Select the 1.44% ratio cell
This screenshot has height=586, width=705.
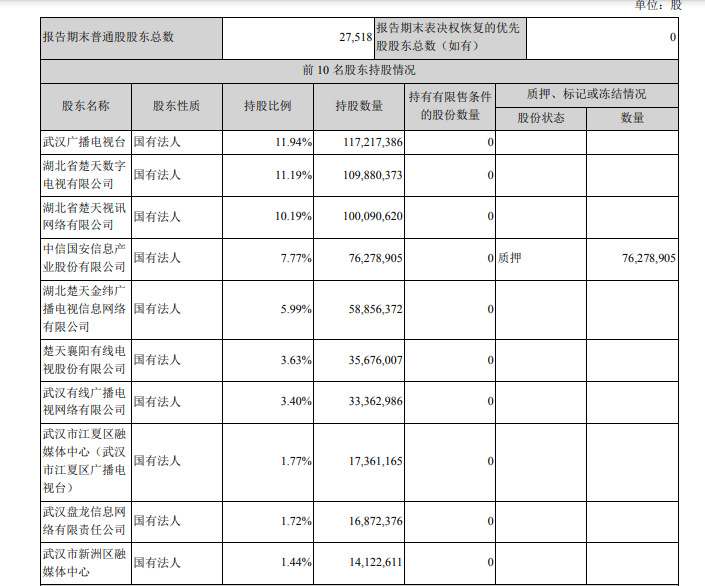point(296,563)
